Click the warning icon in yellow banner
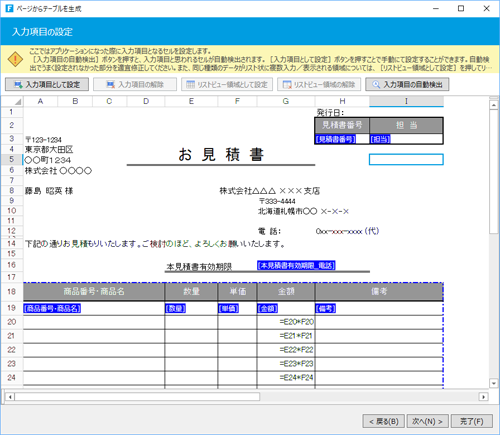500x435 pixels. (15, 59)
